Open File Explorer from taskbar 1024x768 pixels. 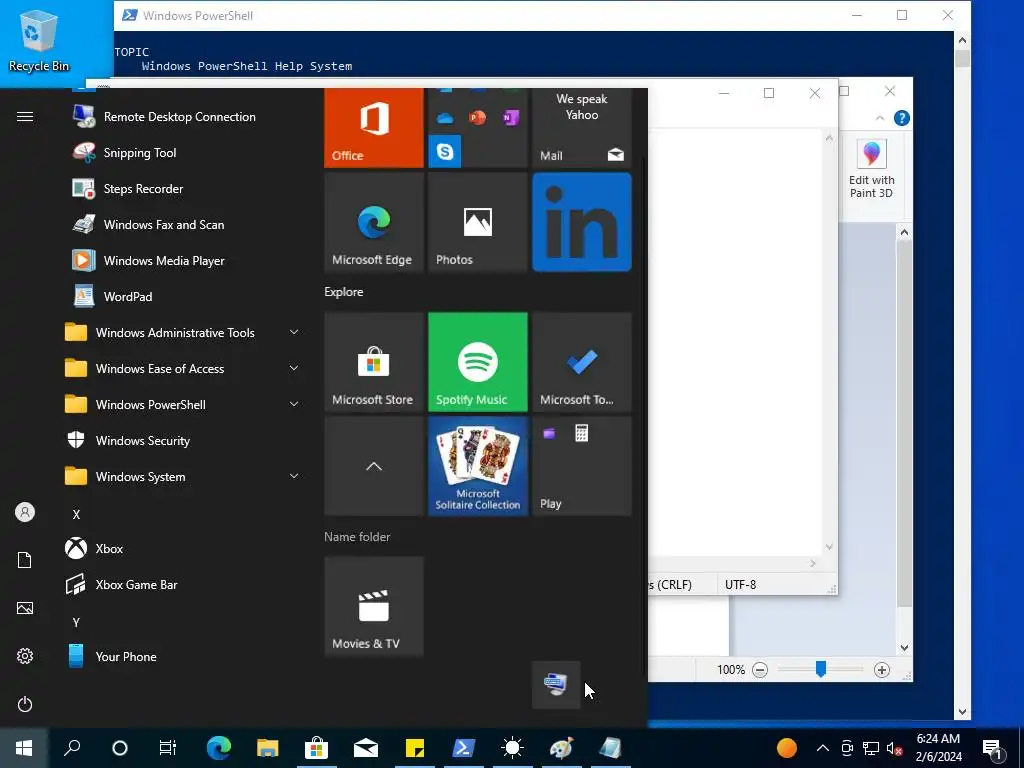268,748
